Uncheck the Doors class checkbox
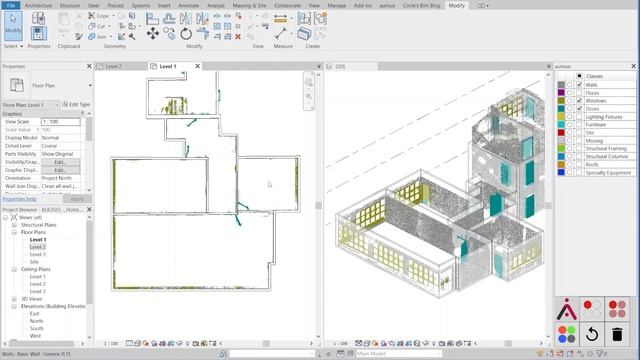 (579, 109)
